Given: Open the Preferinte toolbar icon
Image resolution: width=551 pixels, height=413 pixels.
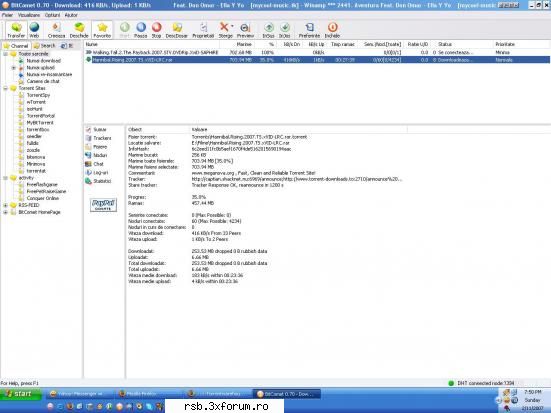Looking at the screenshot, I should tap(309, 30).
